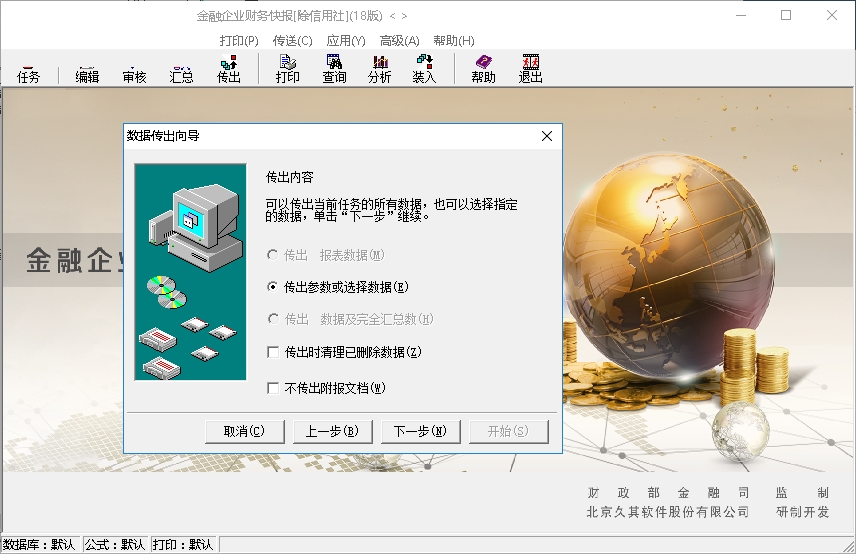Go back with the 上一步(B) button
This screenshot has height=554, width=856.
(x=332, y=431)
